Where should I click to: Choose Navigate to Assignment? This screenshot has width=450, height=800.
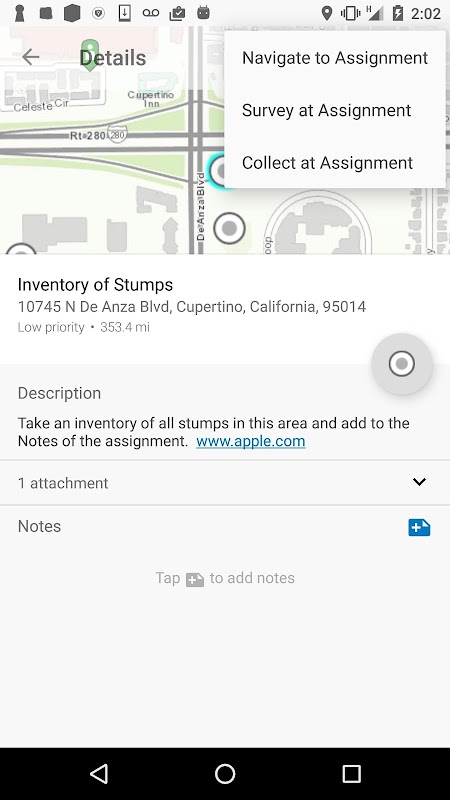click(335, 58)
